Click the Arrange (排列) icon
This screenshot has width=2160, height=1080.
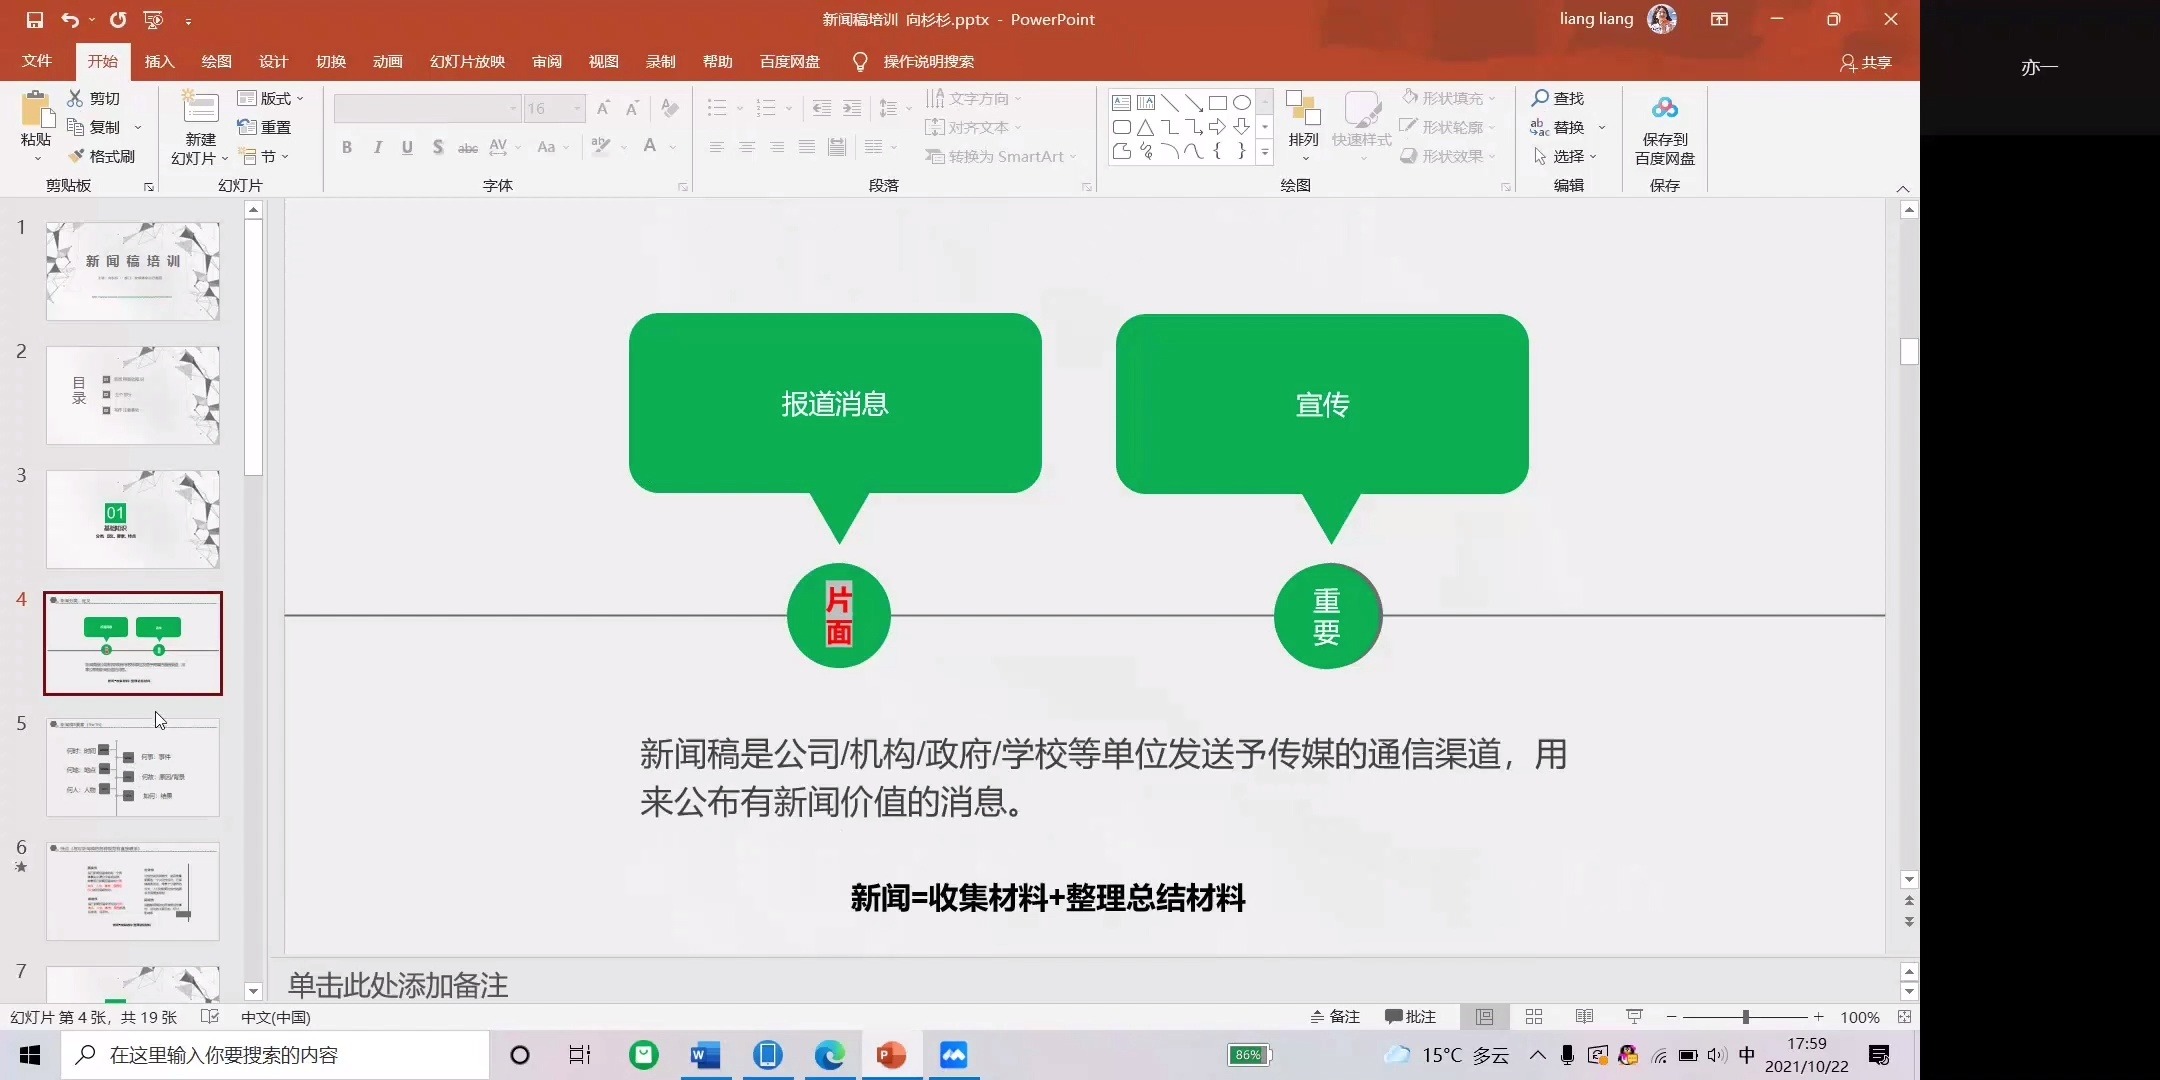(x=1303, y=109)
